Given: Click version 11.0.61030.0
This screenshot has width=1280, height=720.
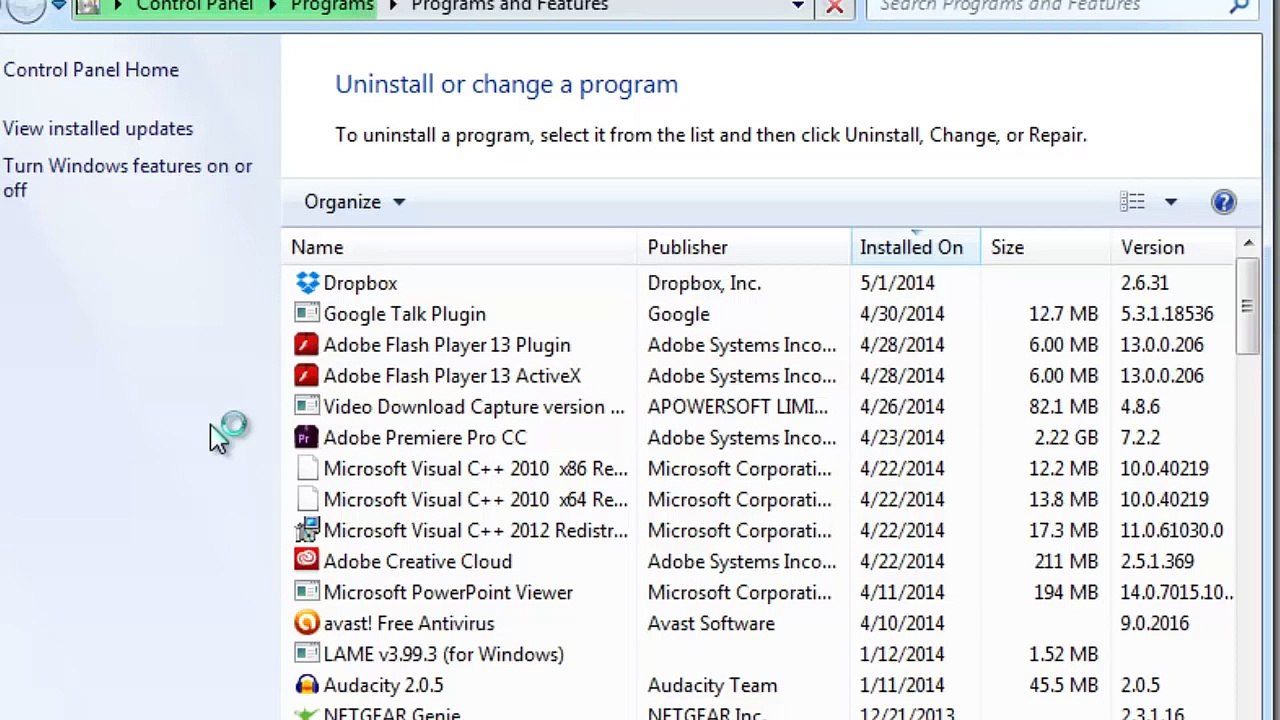Looking at the screenshot, I should (1172, 531).
